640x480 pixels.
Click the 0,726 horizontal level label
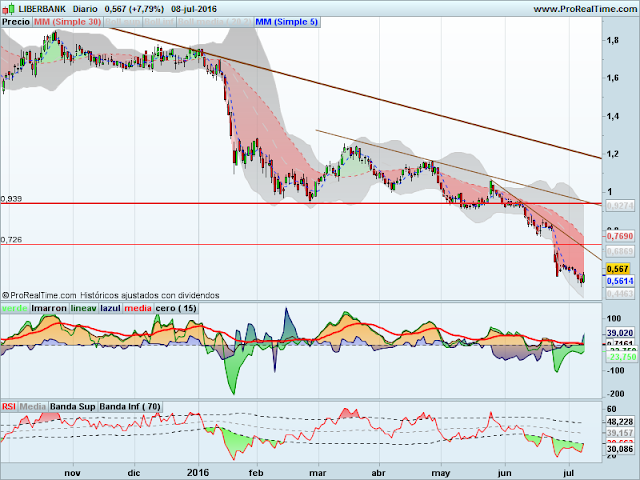click(x=11, y=240)
